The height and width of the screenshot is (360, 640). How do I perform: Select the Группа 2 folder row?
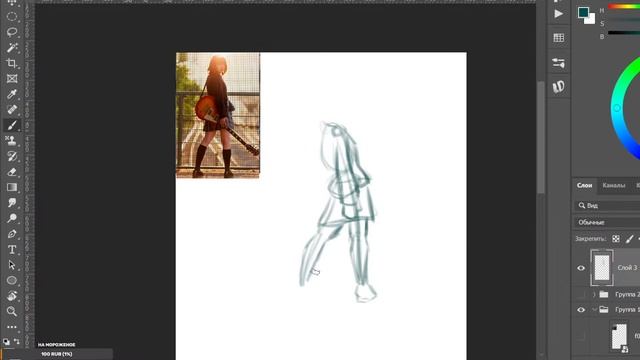pyautogui.click(x=606, y=294)
